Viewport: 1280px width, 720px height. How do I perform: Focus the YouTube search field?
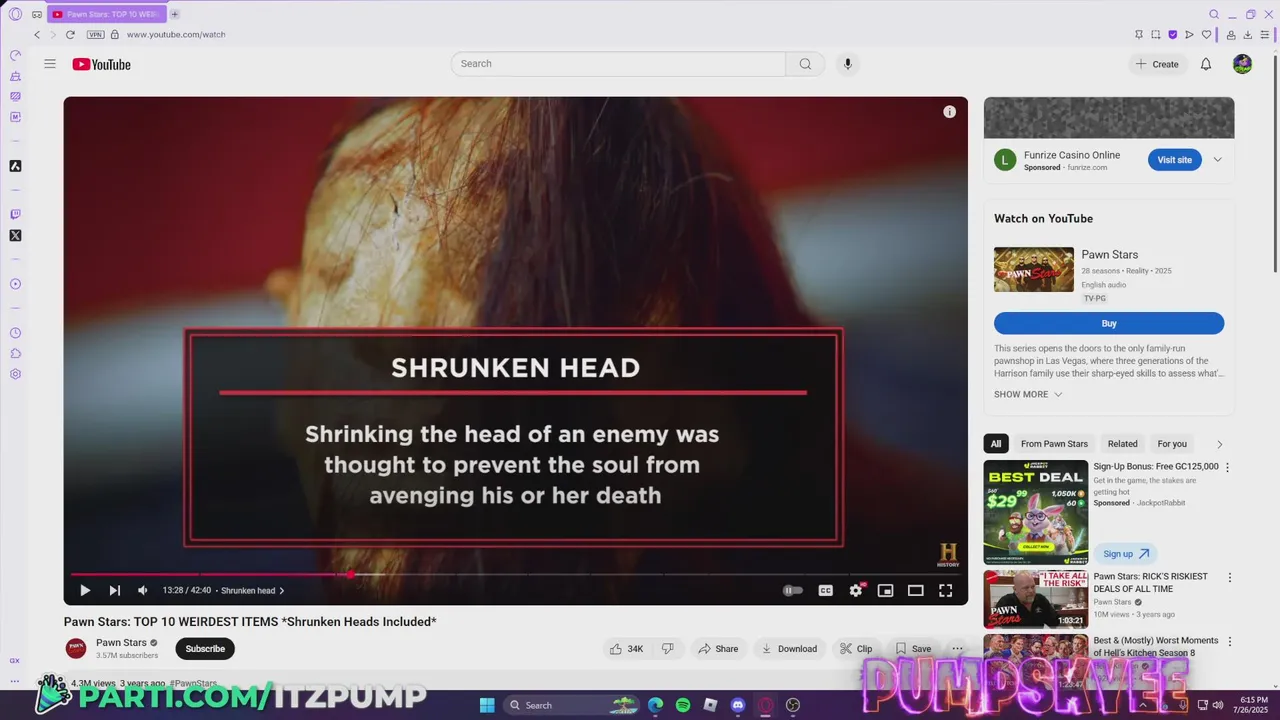pyautogui.click(x=618, y=64)
